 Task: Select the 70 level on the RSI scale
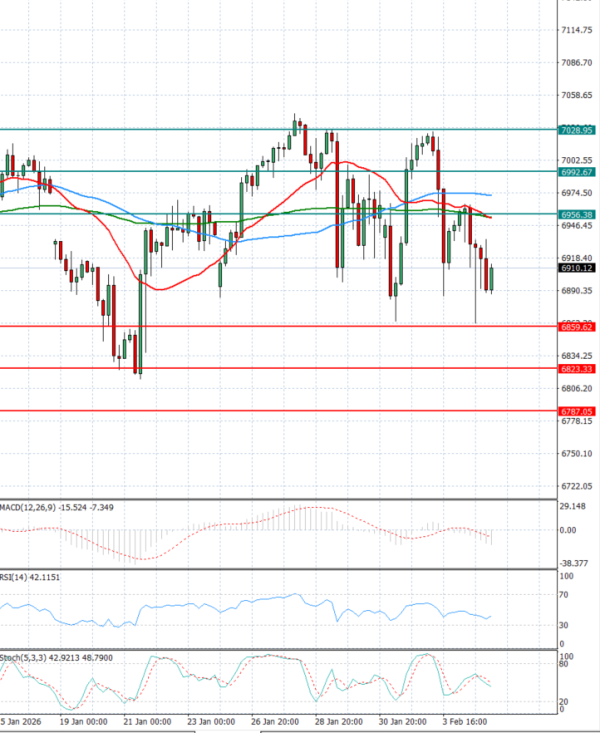[x=567, y=595]
